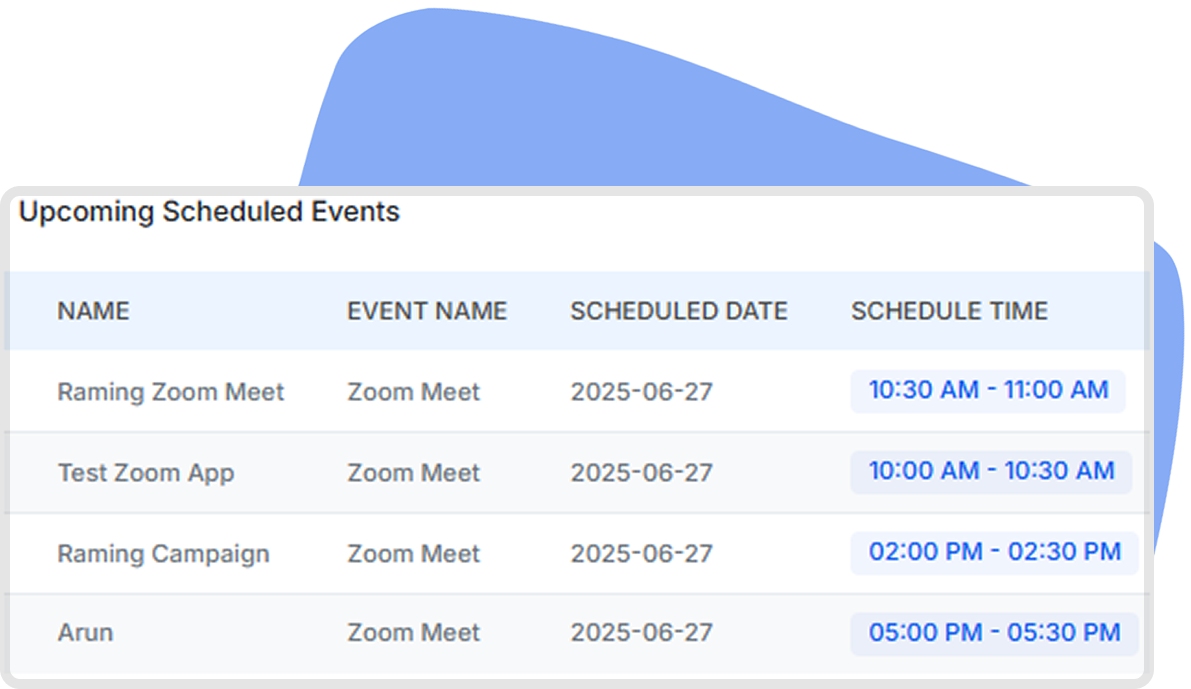Click the 10:30 AM - 11:00 AM time badge
1191x689 pixels.
[988, 391]
